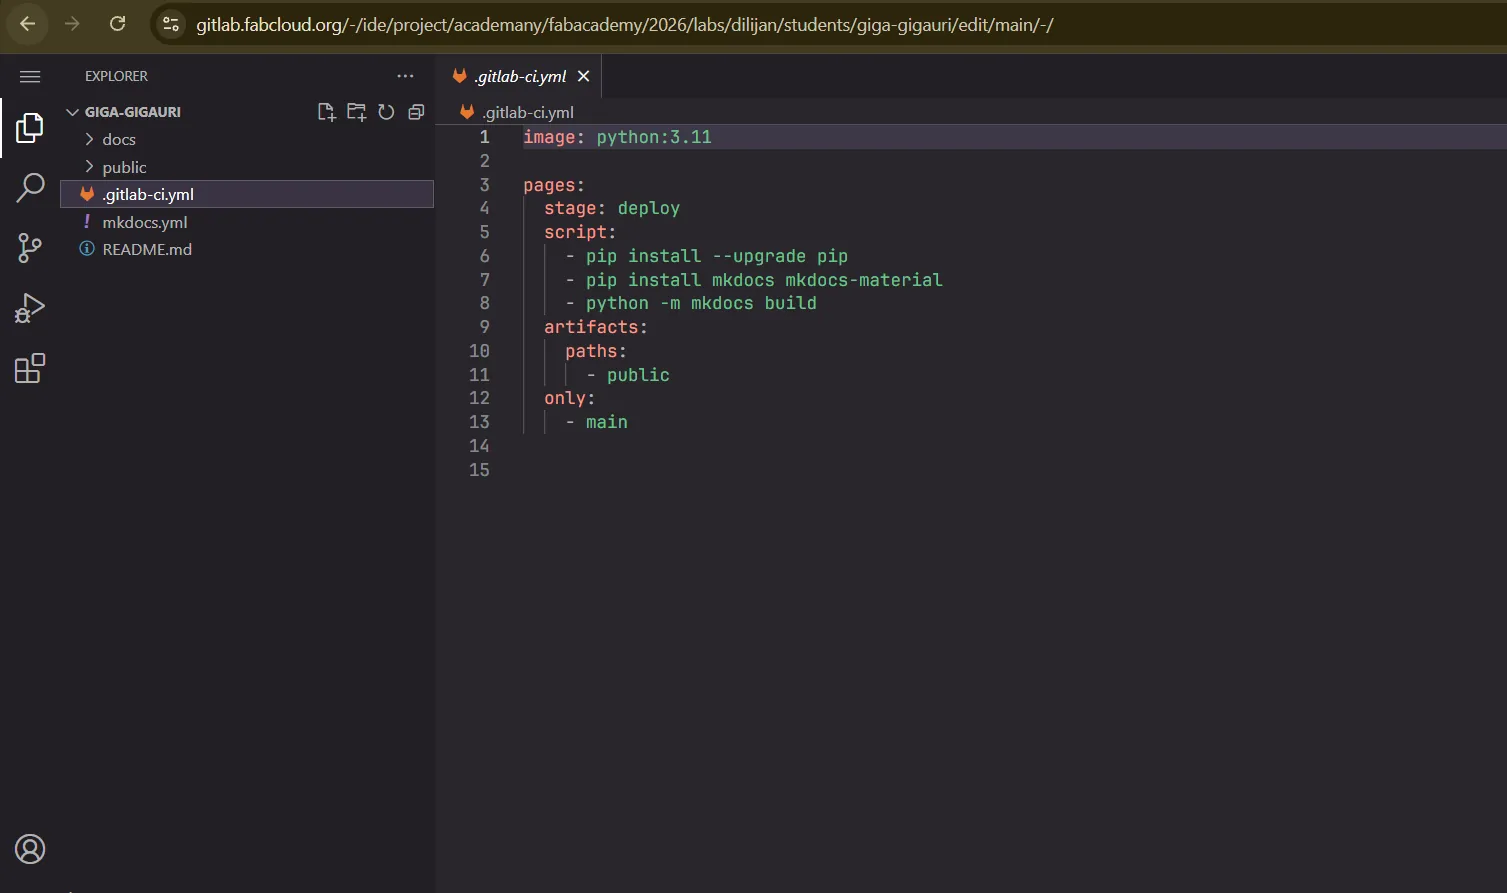Close the .gitlab-ci.yml editor tab
This screenshot has height=893, width=1507.
(584, 76)
